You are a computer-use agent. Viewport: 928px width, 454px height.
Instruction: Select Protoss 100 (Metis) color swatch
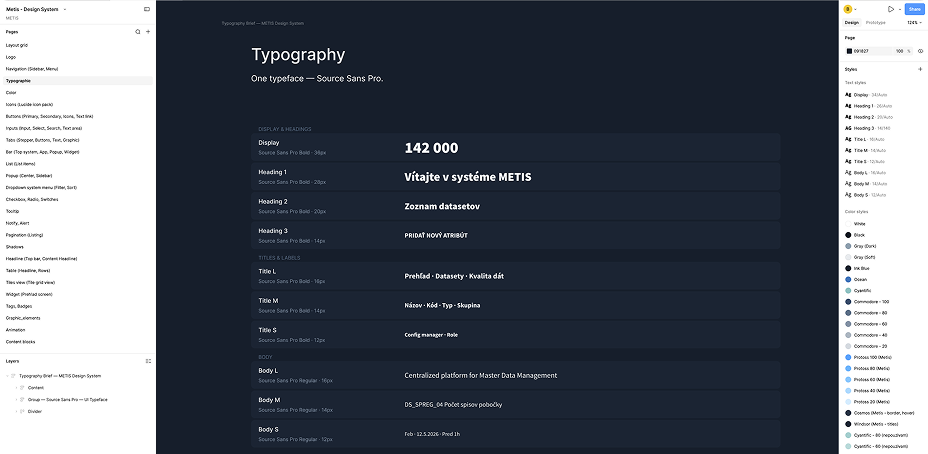point(848,358)
